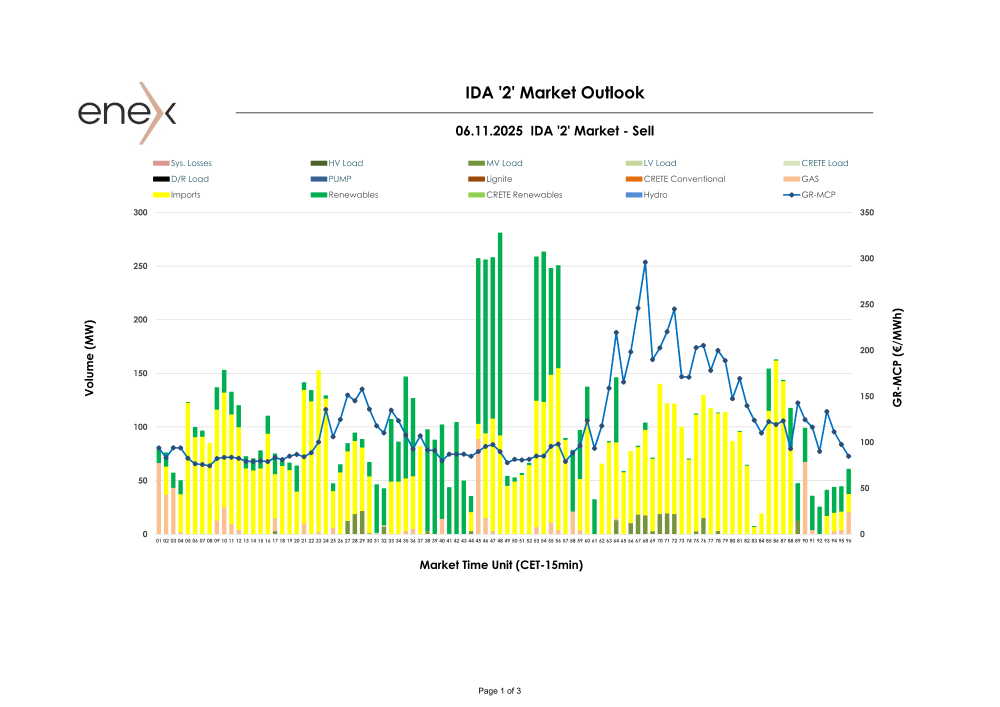Select the Market Time Unit axis title
1000x707 pixels.
[501, 565]
